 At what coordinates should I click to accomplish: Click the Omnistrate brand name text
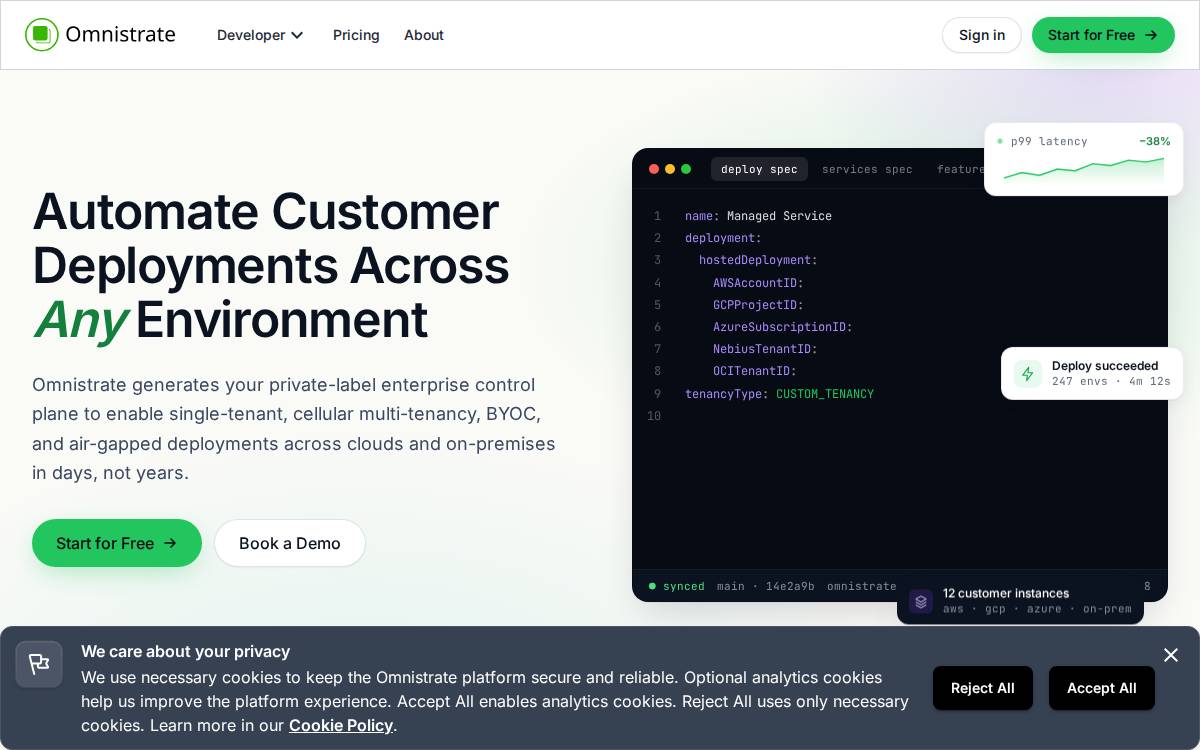[x=120, y=35]
